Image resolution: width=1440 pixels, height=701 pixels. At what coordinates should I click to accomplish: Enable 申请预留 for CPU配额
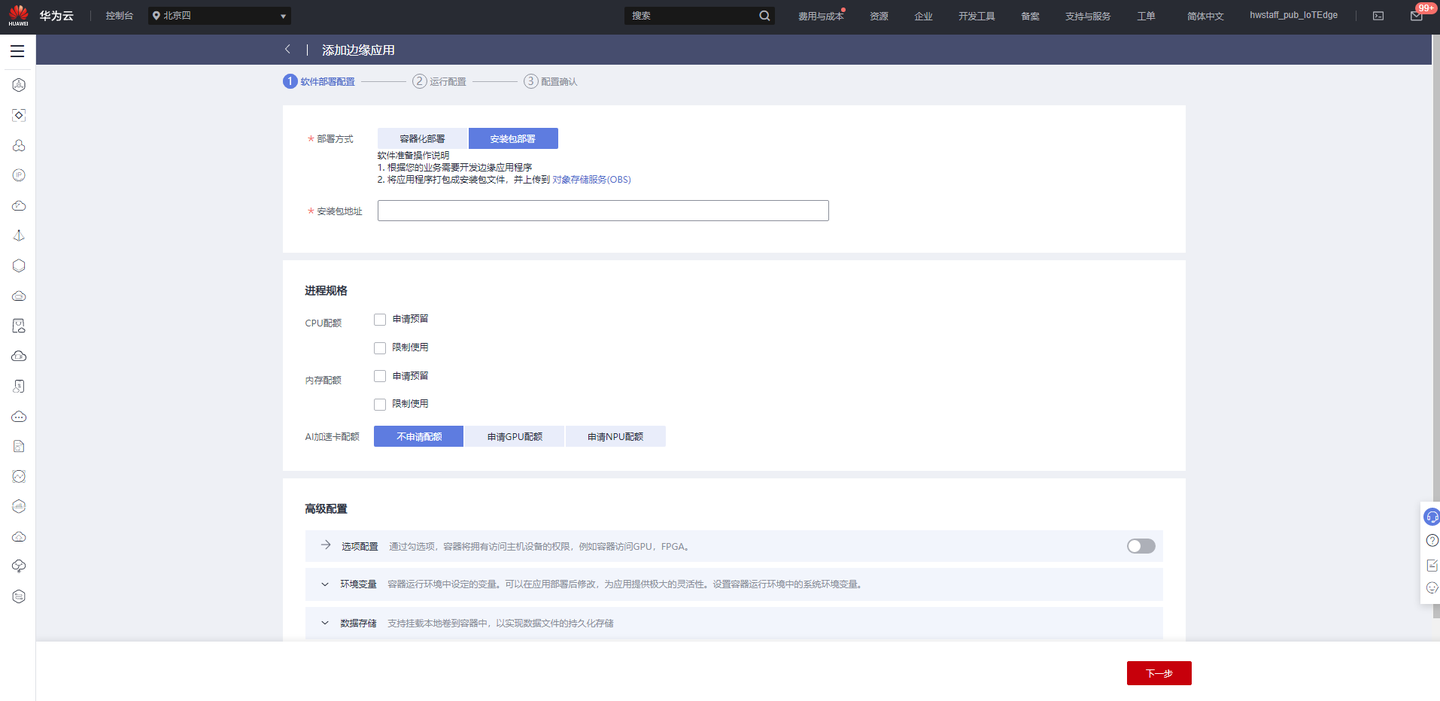pyautogui.click(x=380, y=318)
